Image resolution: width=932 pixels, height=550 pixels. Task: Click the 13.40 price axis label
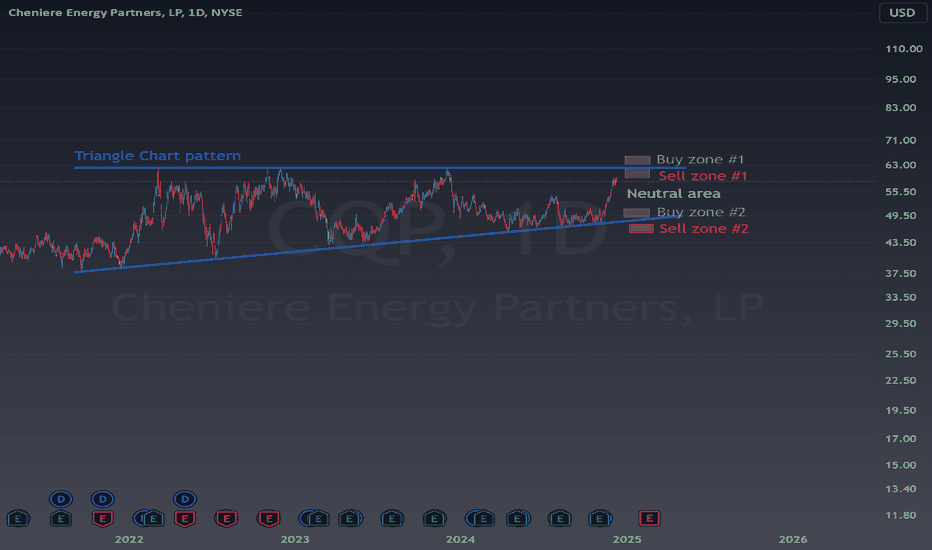click(x=900, y=489)
